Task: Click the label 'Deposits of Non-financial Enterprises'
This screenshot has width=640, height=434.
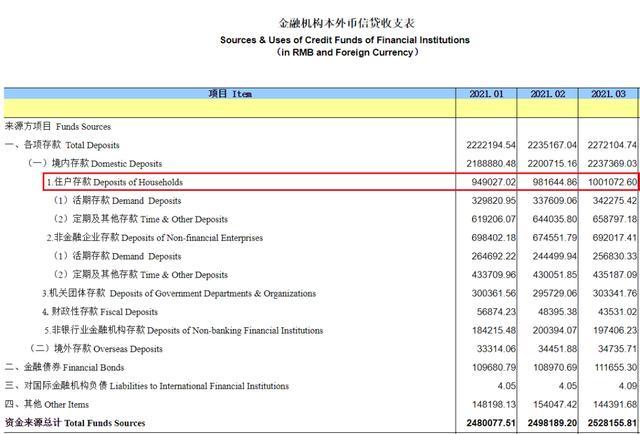Action: coord(192,238)
